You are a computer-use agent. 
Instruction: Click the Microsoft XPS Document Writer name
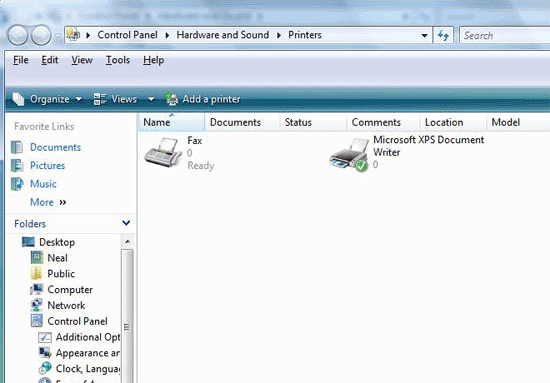pos(429,146)
